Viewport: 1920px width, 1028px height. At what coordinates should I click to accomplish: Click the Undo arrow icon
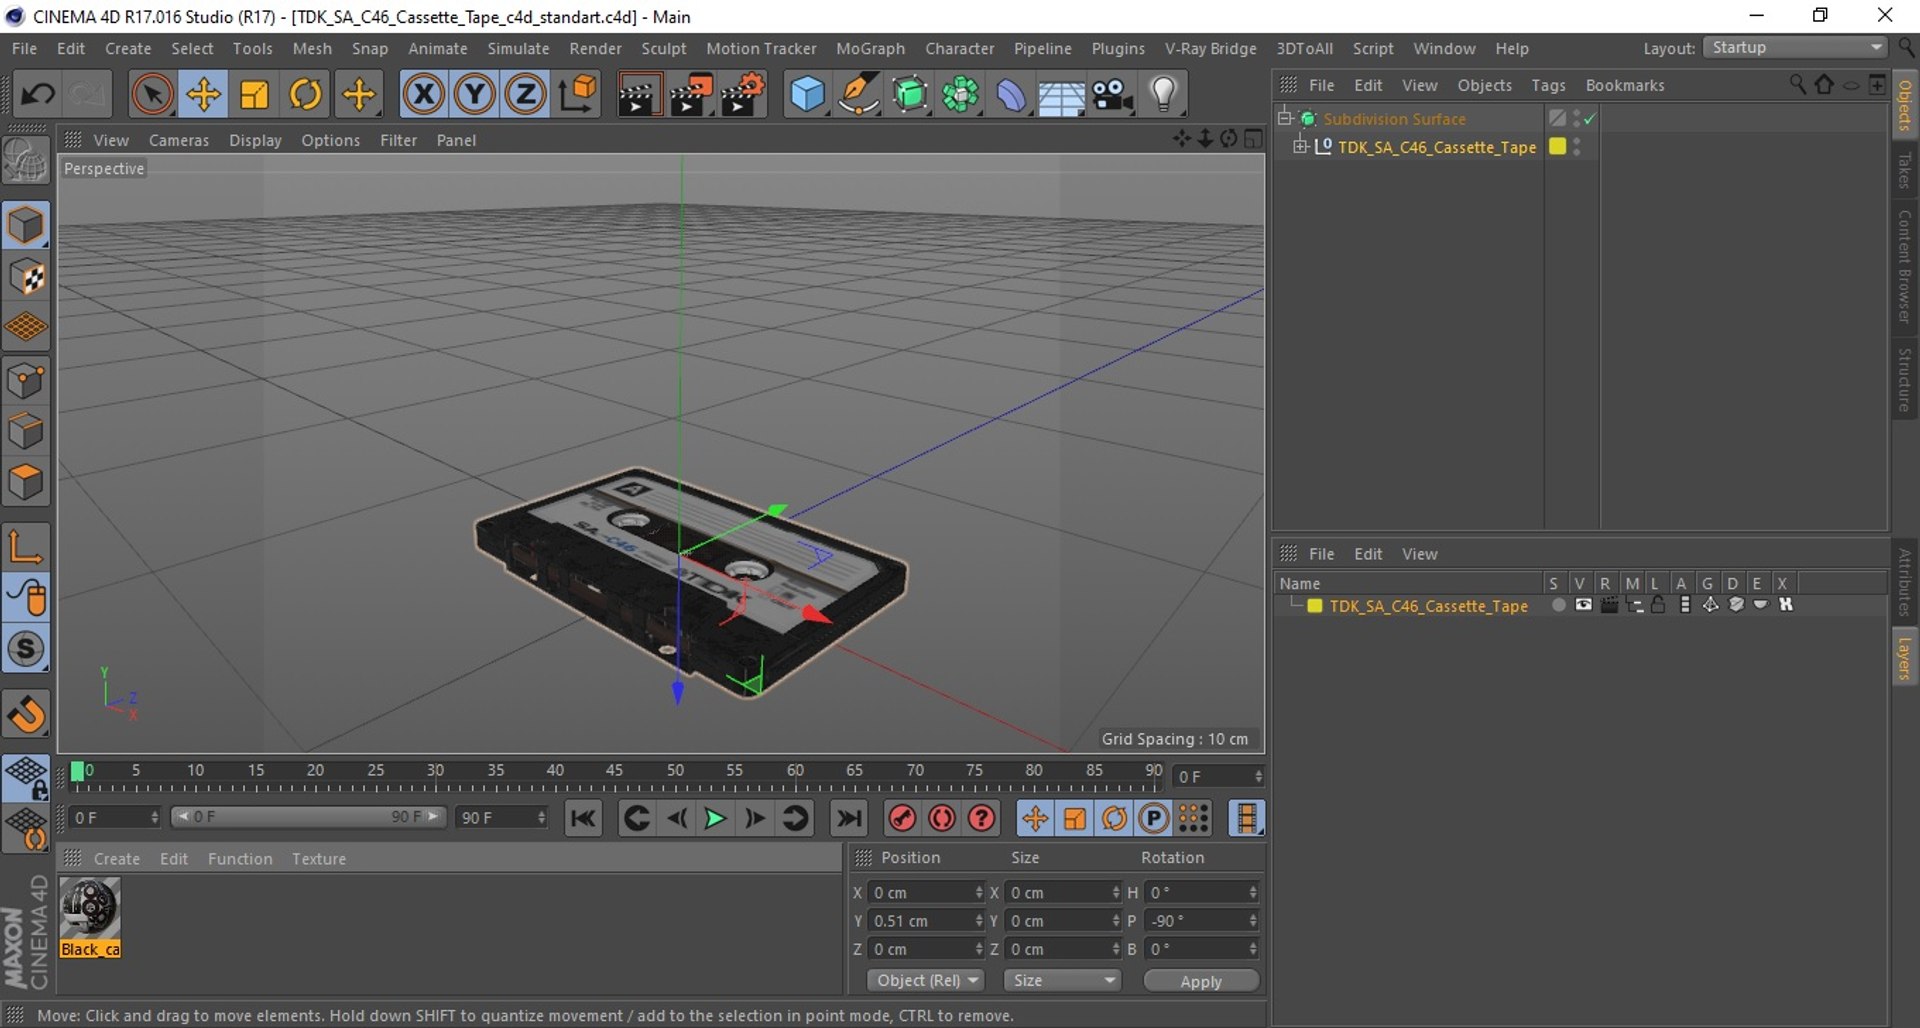(38, 95)
